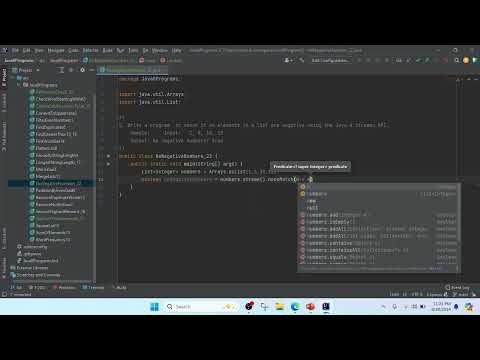Open the Refactor menu
Image resolution: width=480 pixels, height=360 pixels.
click(90, 50)
